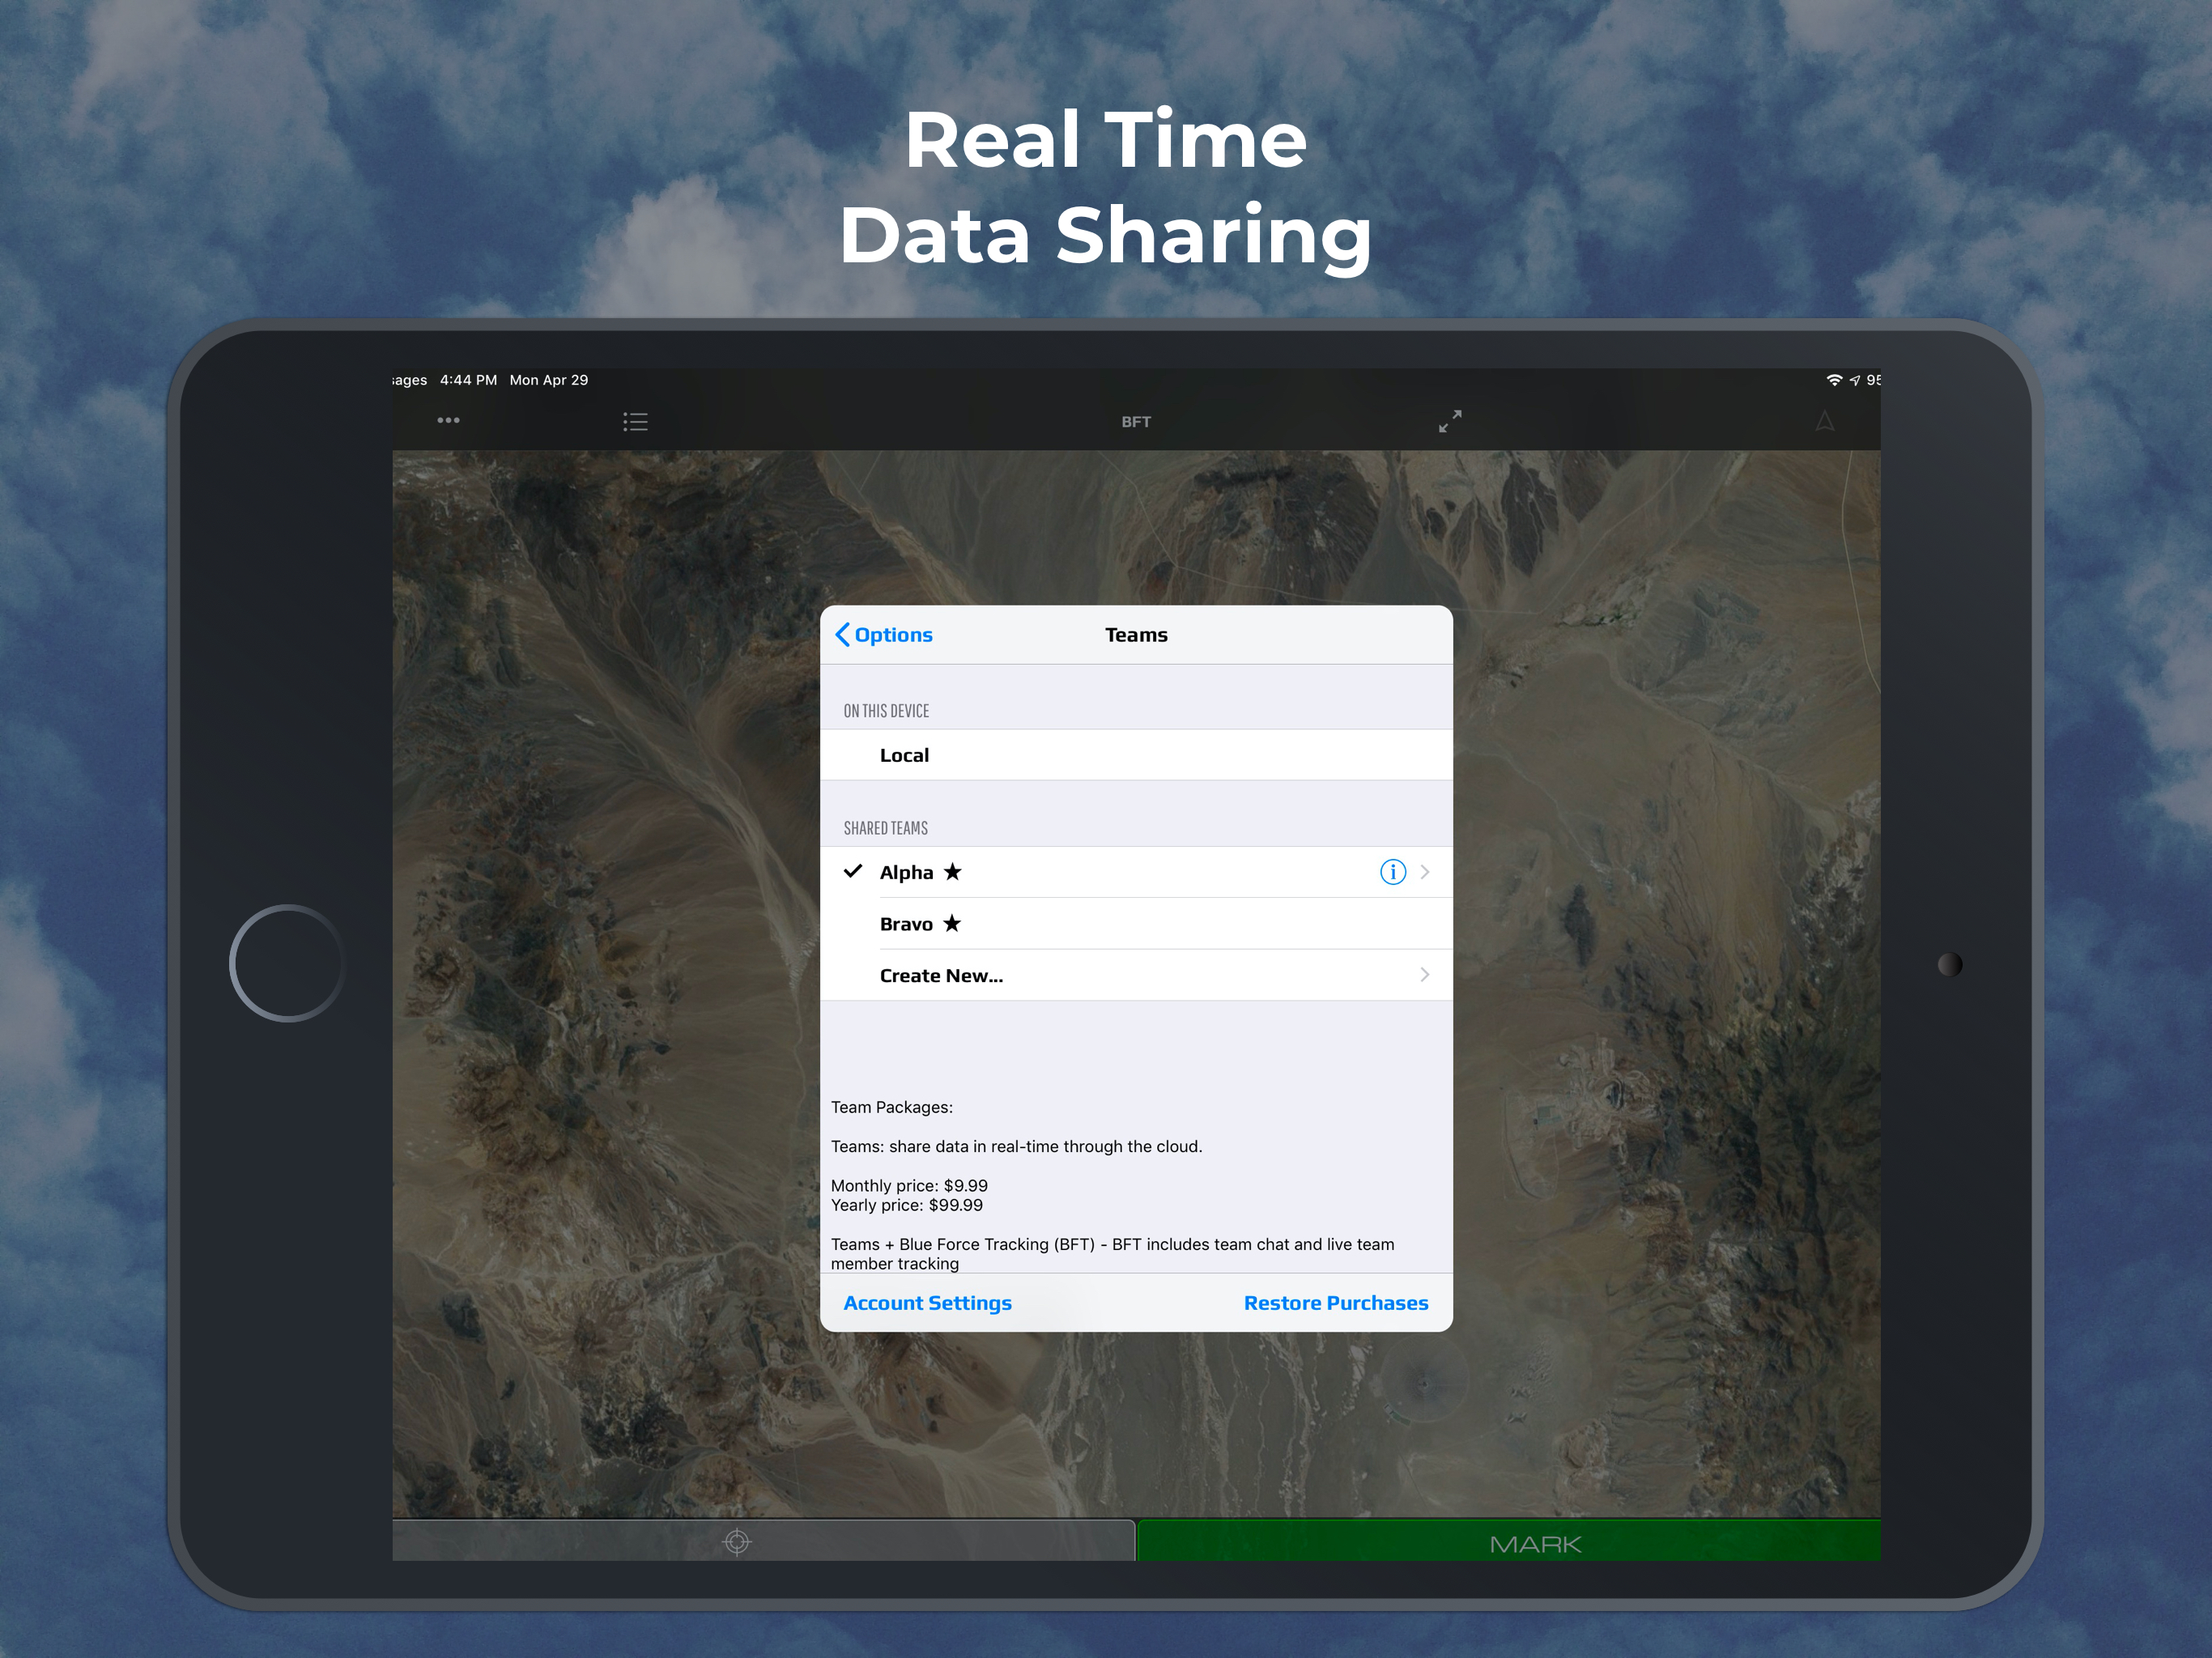Tap the fullscreen expand arrows icon

click(1450, 421)
